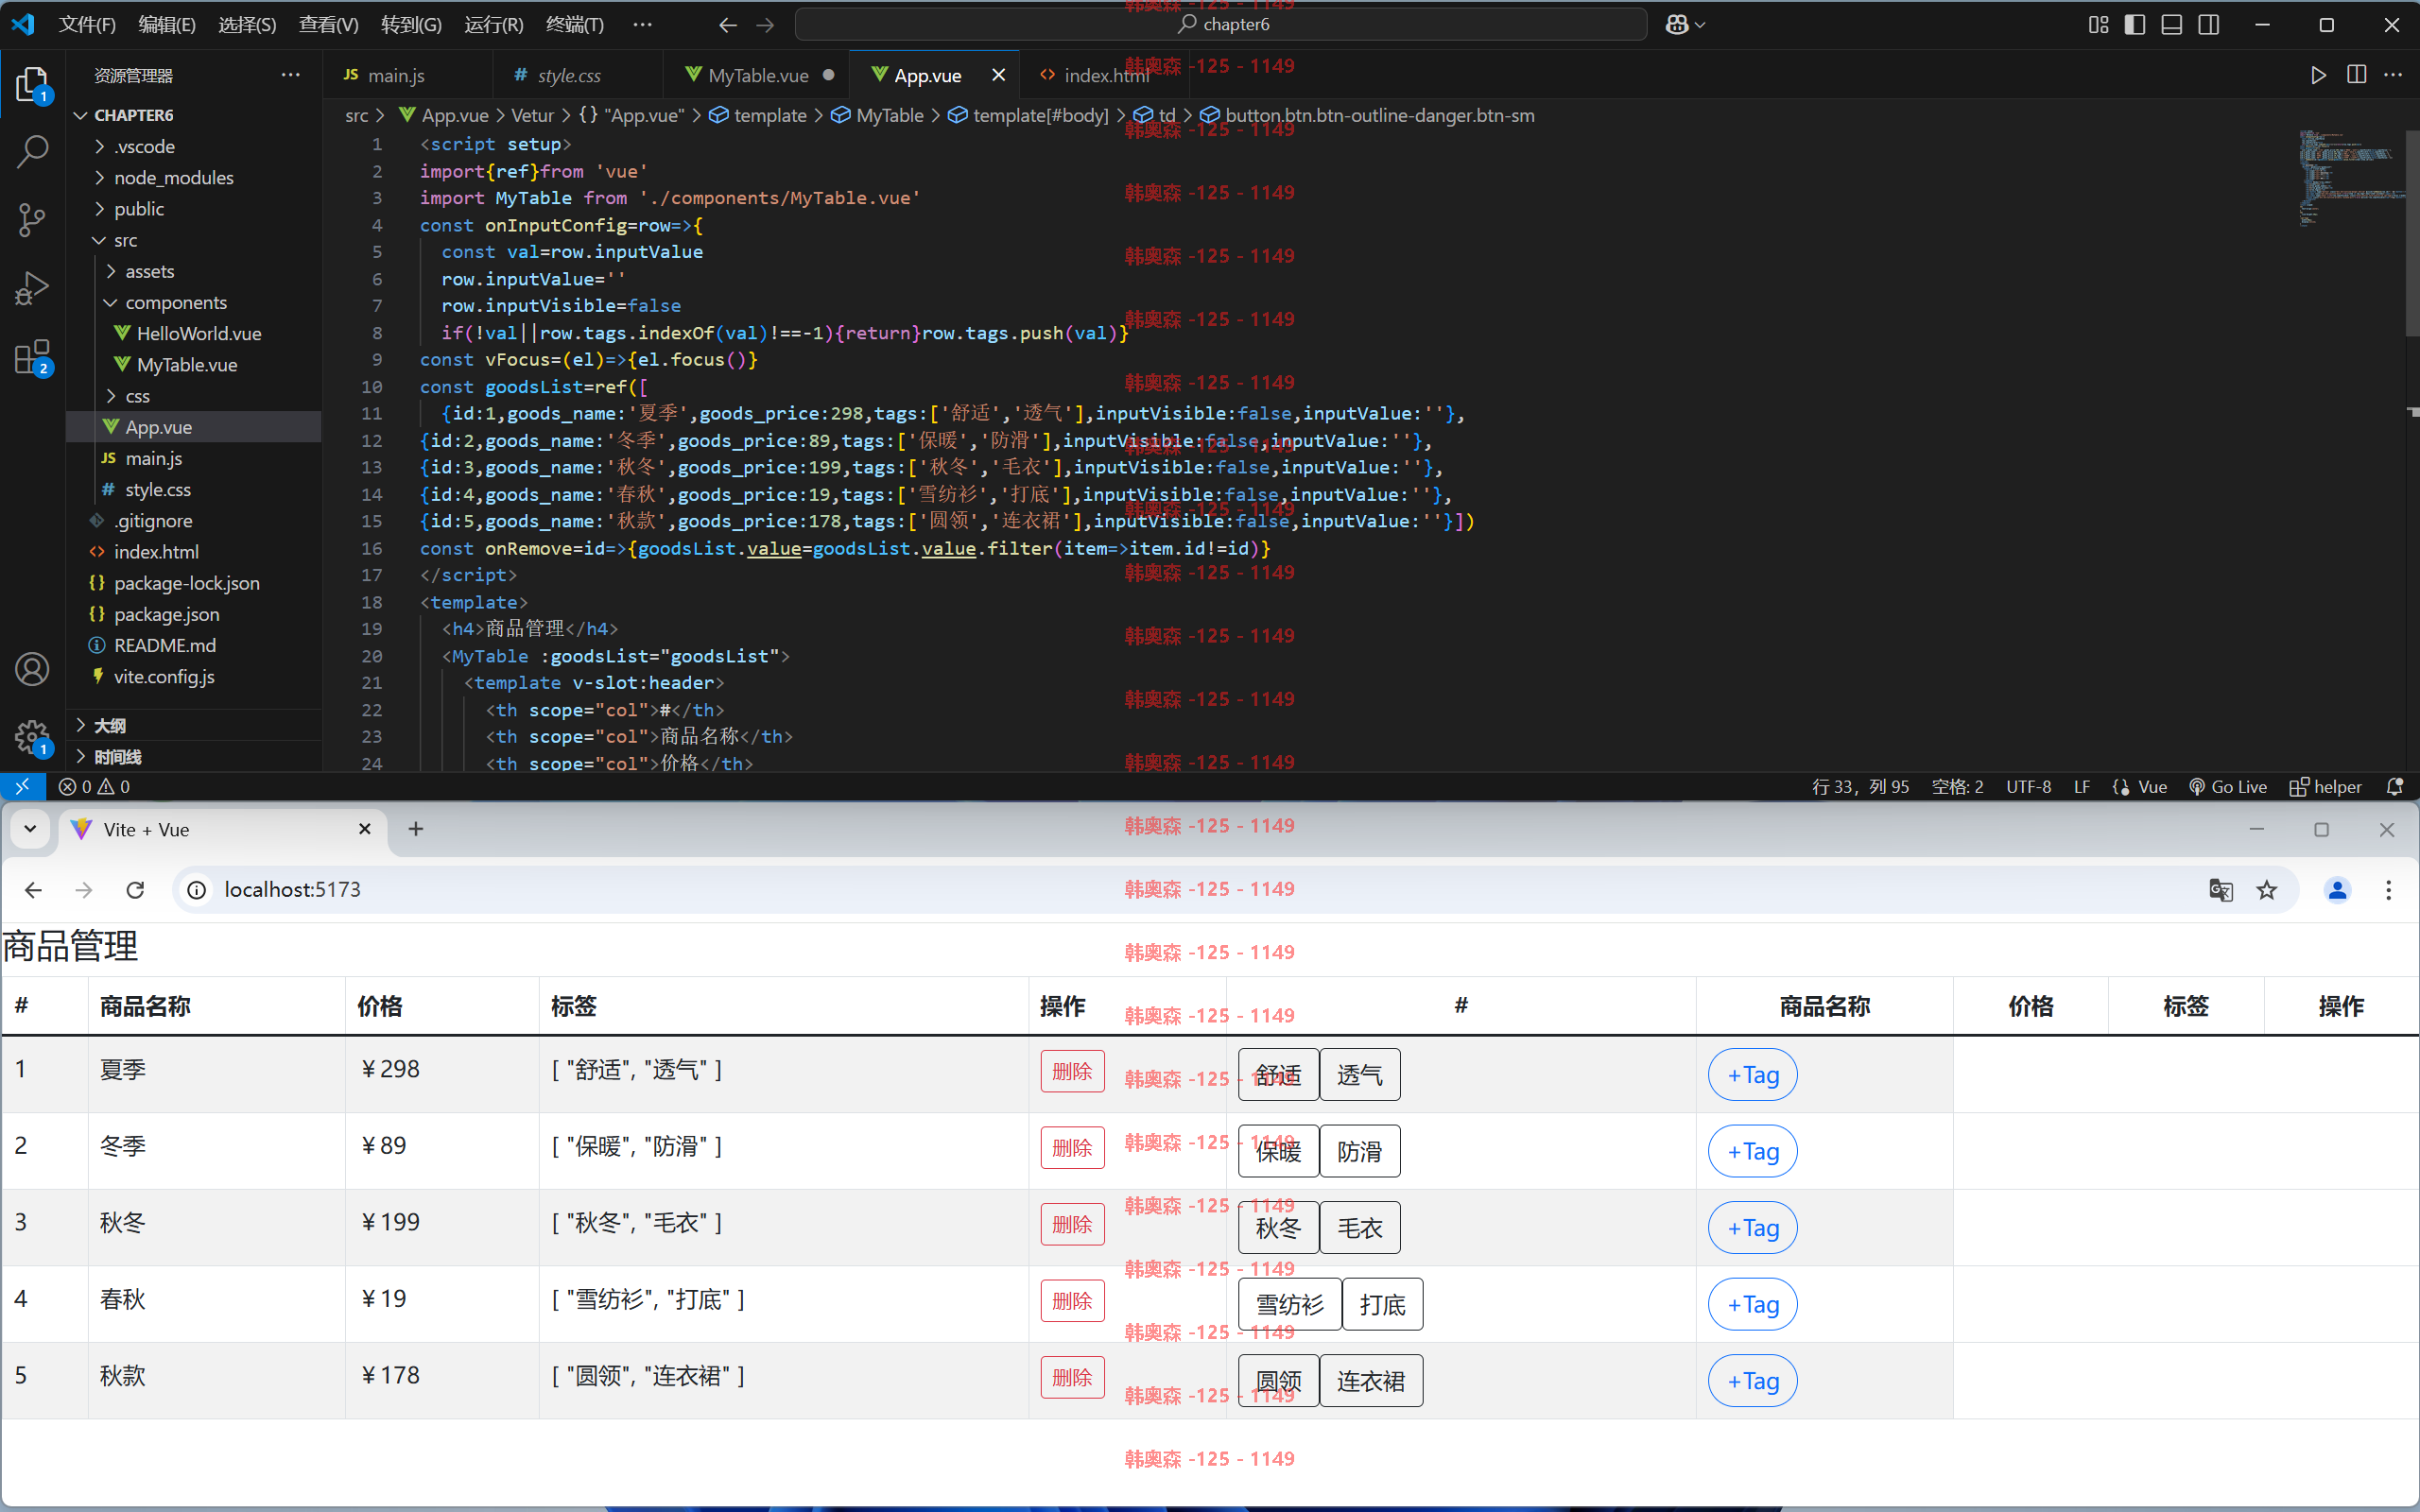Bookmark this page with the star icon
Viewport: 2420px width, 1512px height.
pos(2267,890)
